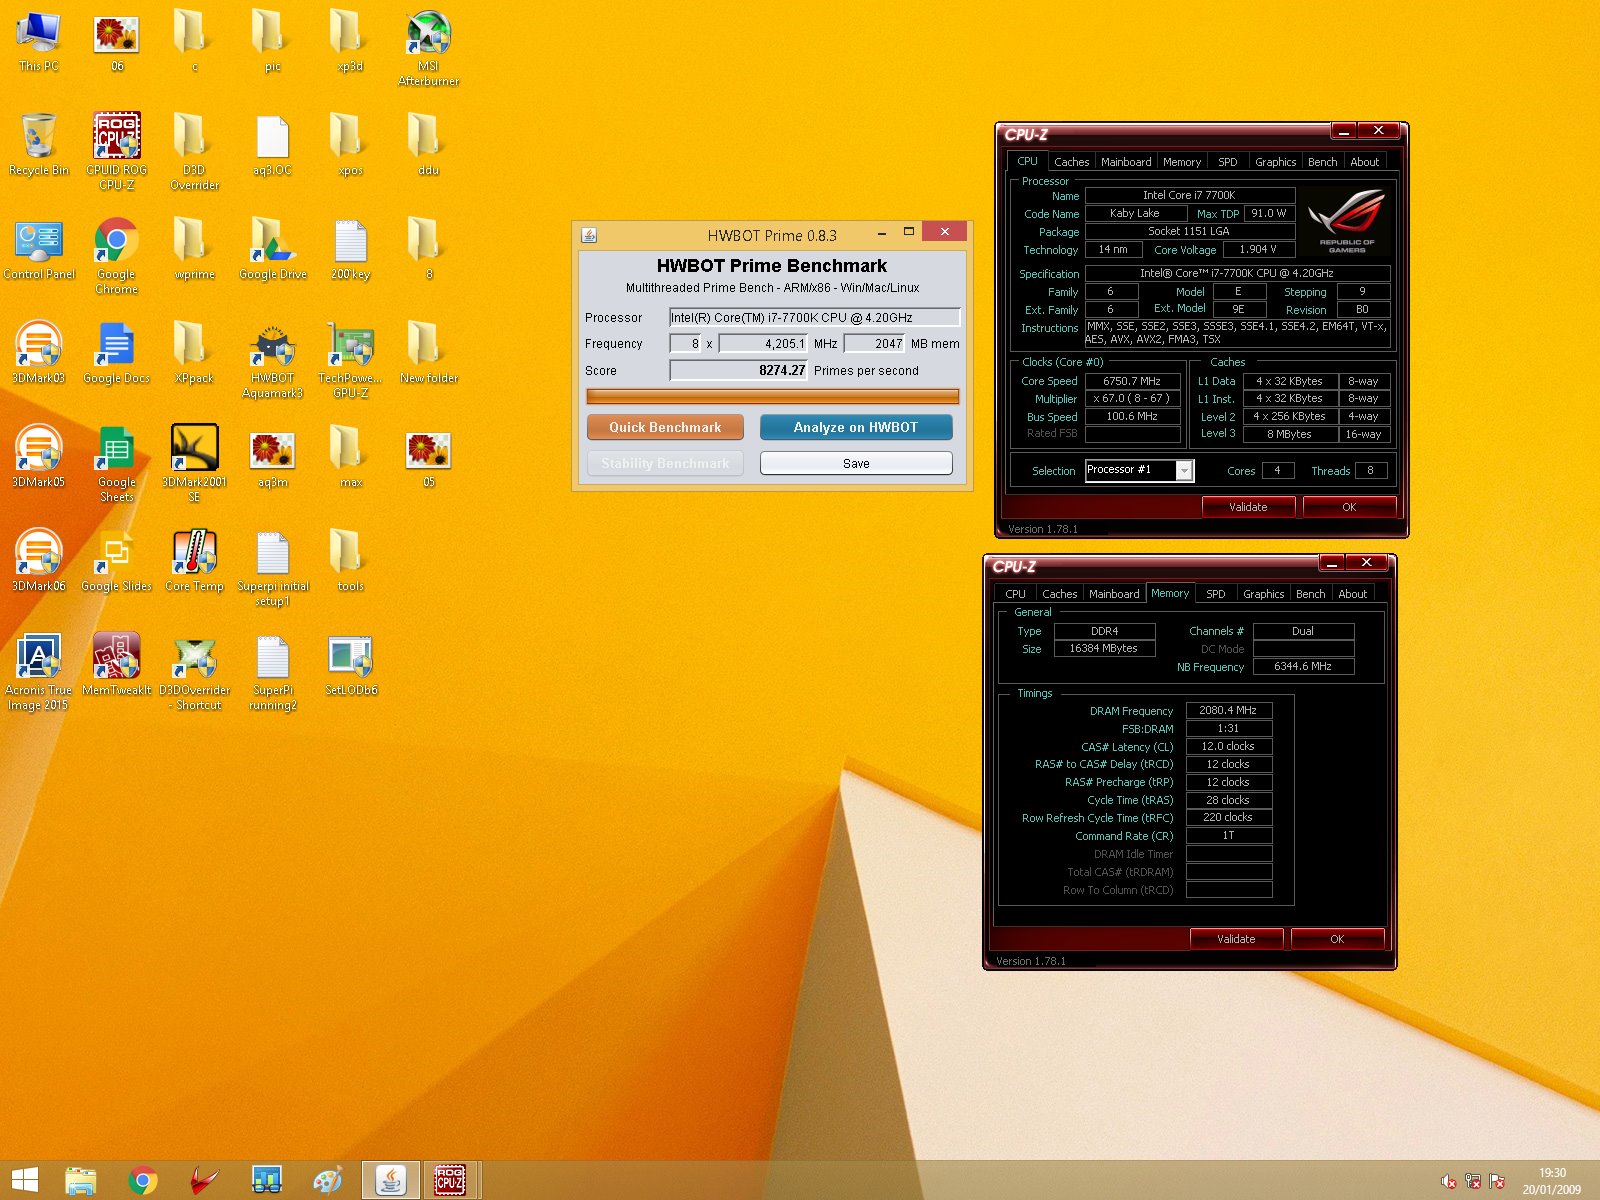Select Bench tab in upper CPU-Z window
Image resolution: width=1600 pixels, height=1200 pixels.
tap(1322, 161)
